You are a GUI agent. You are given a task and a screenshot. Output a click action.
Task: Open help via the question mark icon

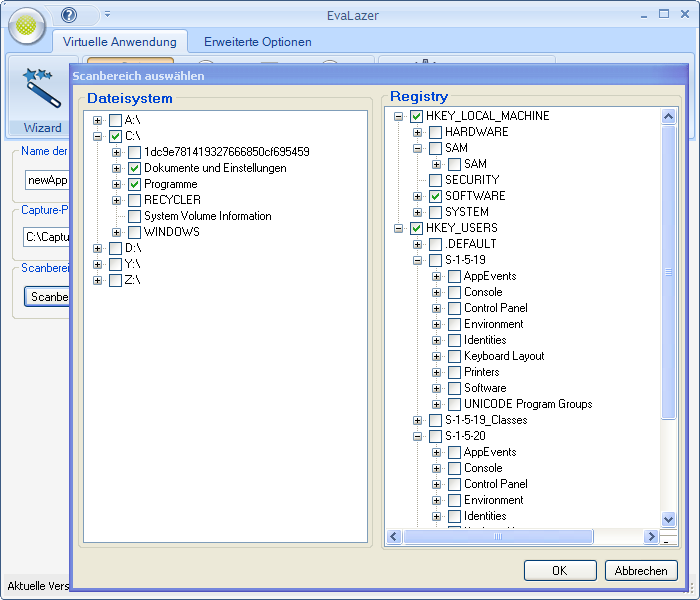point(69,15)
